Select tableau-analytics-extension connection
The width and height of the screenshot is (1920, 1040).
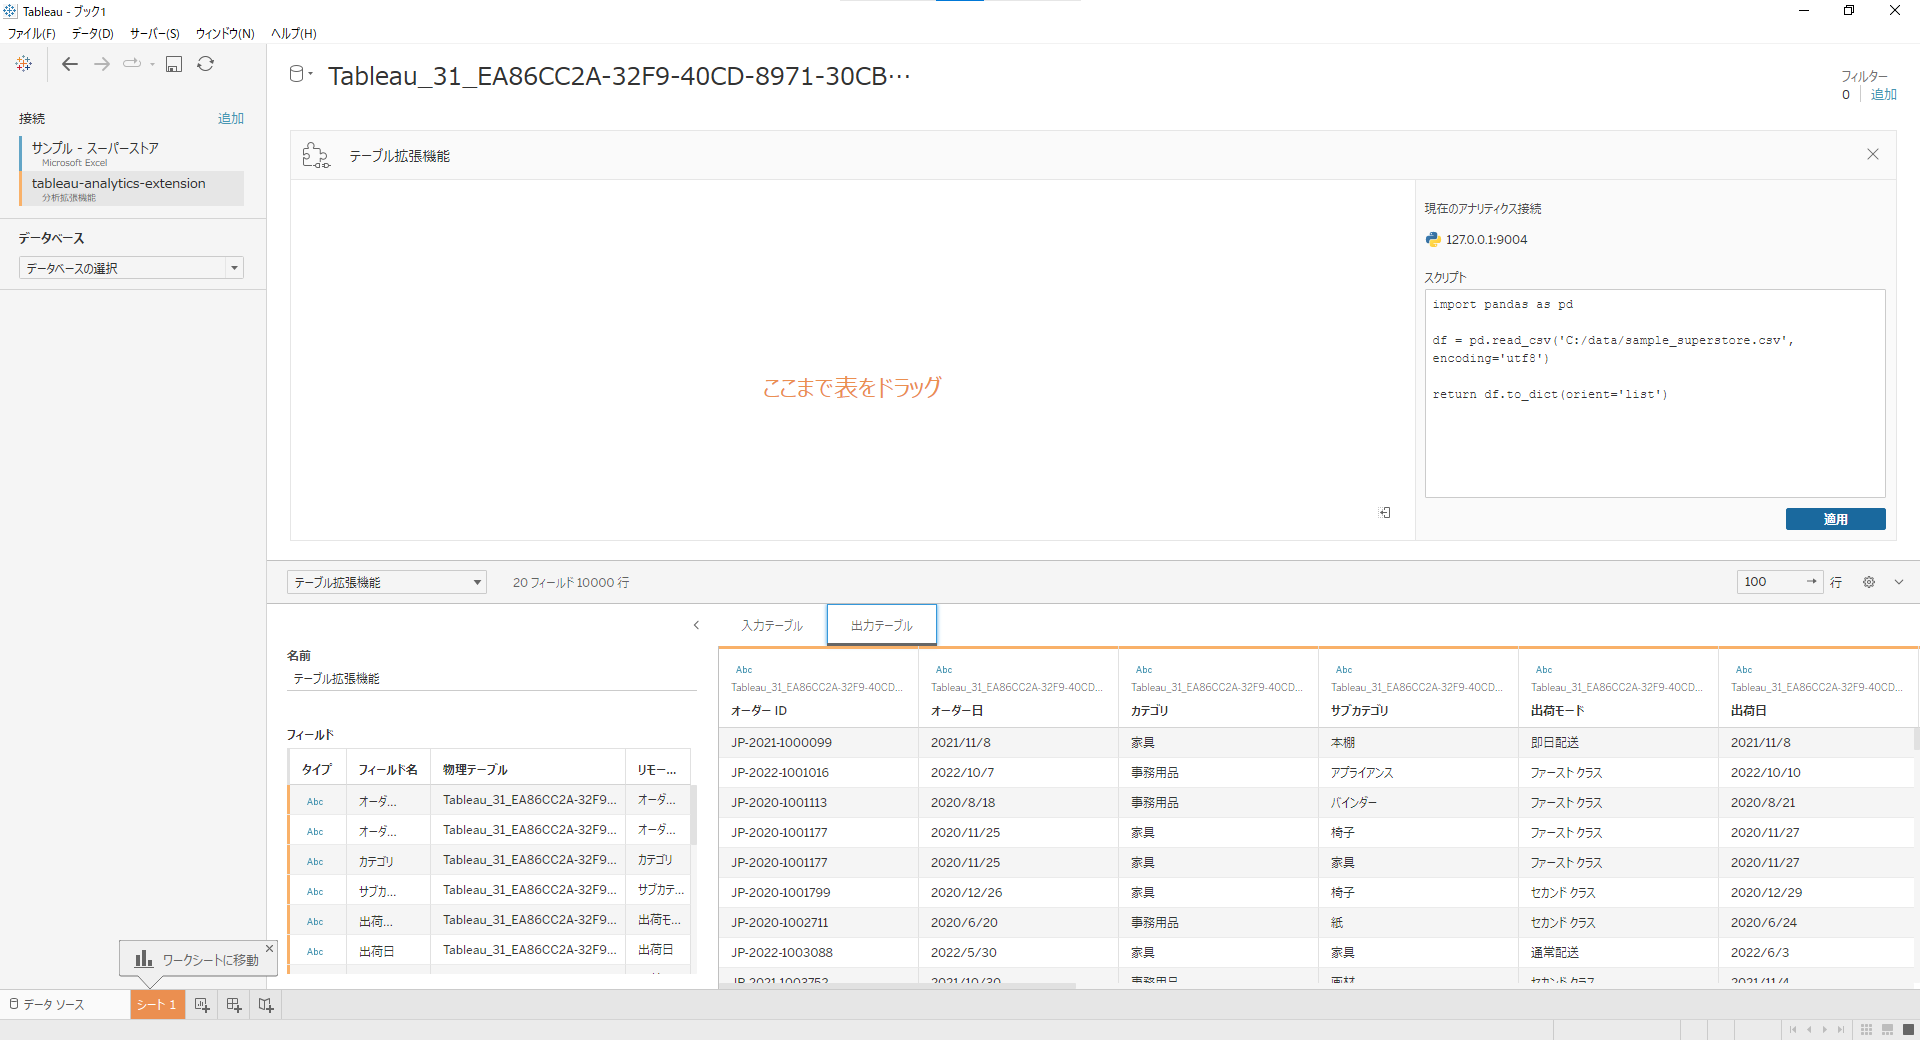(x=119, y=184)
